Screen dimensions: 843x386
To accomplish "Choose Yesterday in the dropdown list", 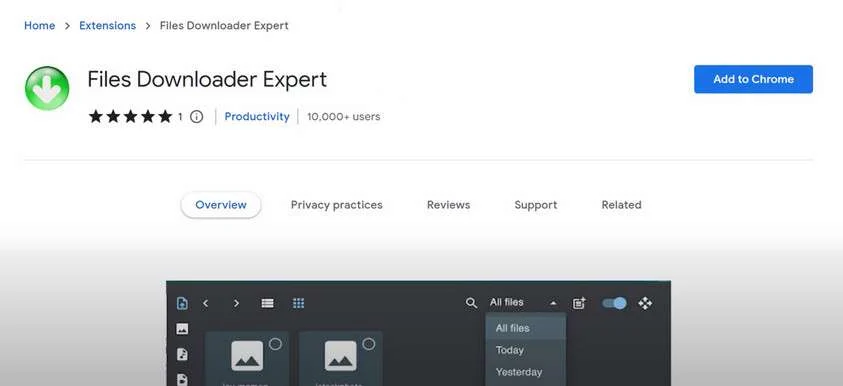I will click(525, 372).
